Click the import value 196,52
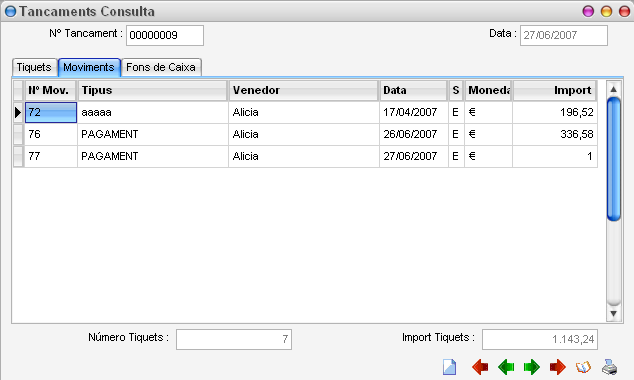This screenshot has width=634, height=380. click(555, 112)
